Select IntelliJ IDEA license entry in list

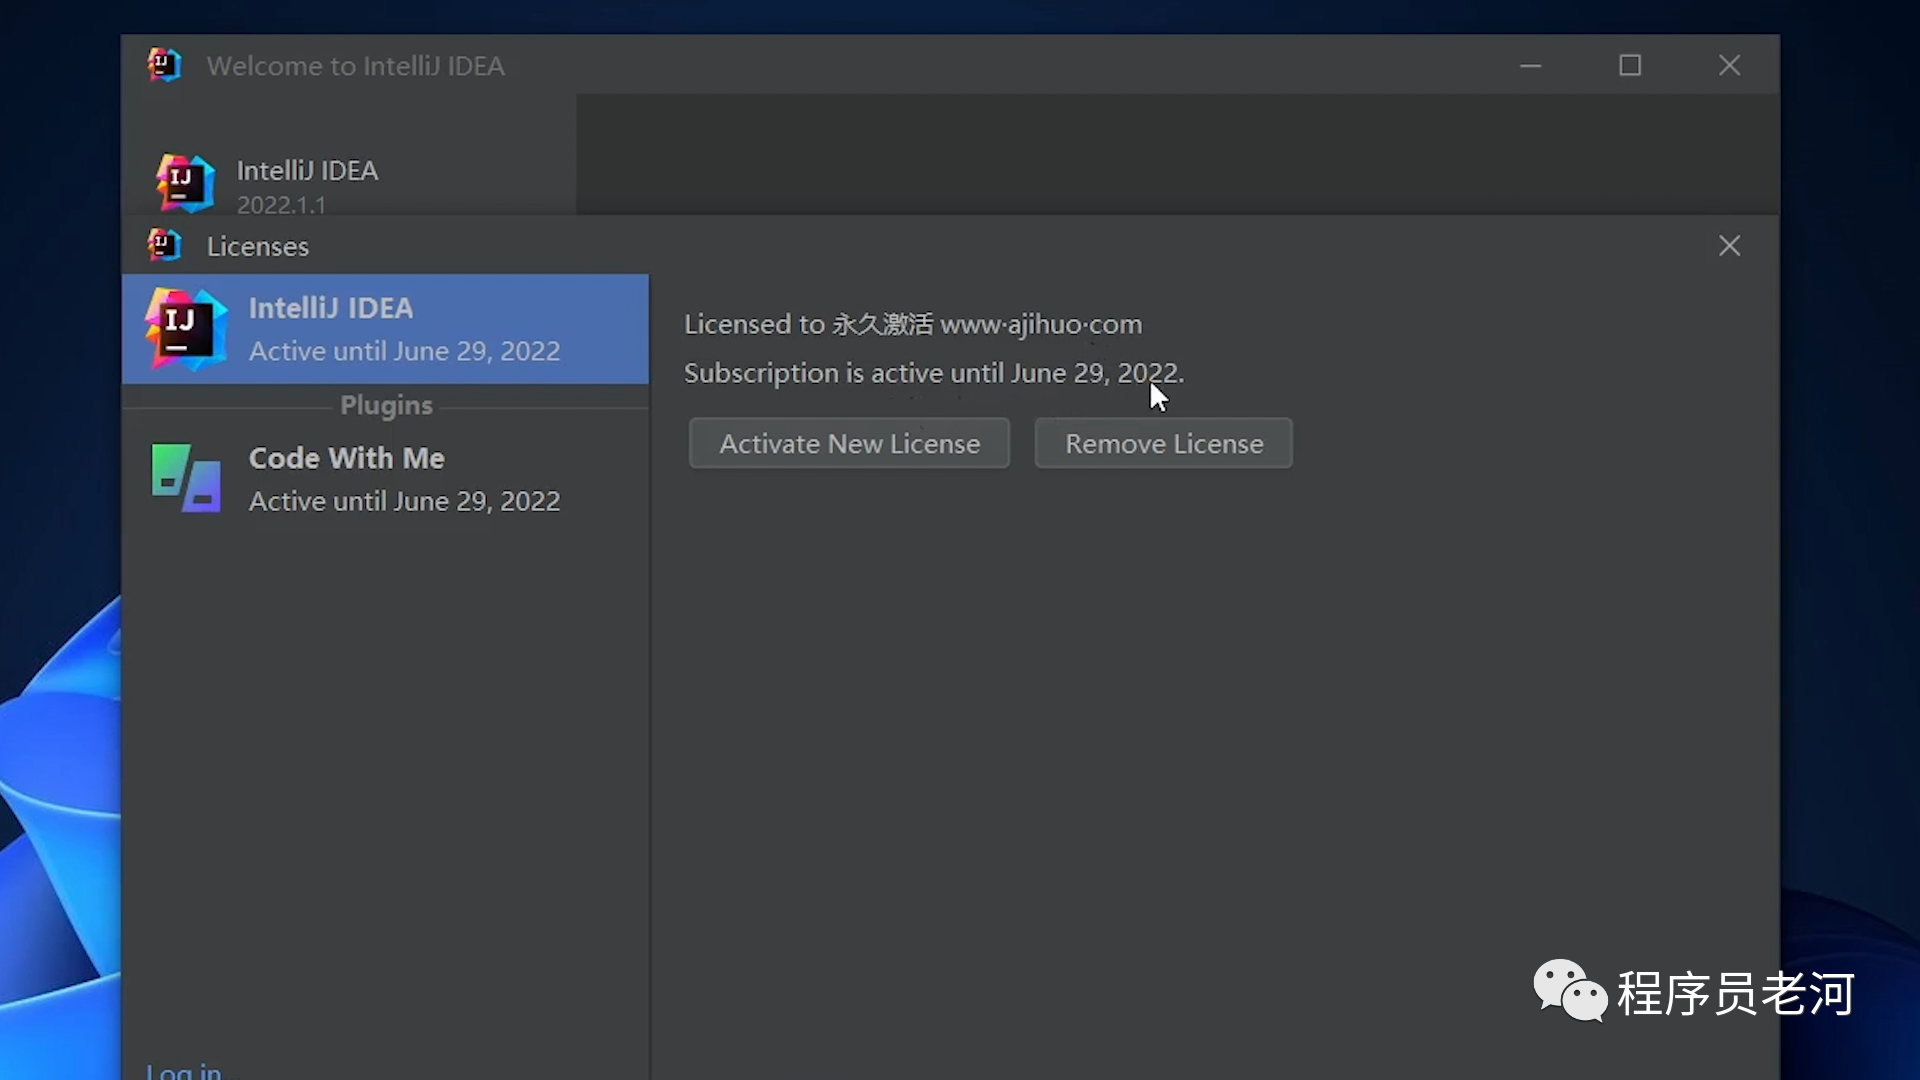385,329
